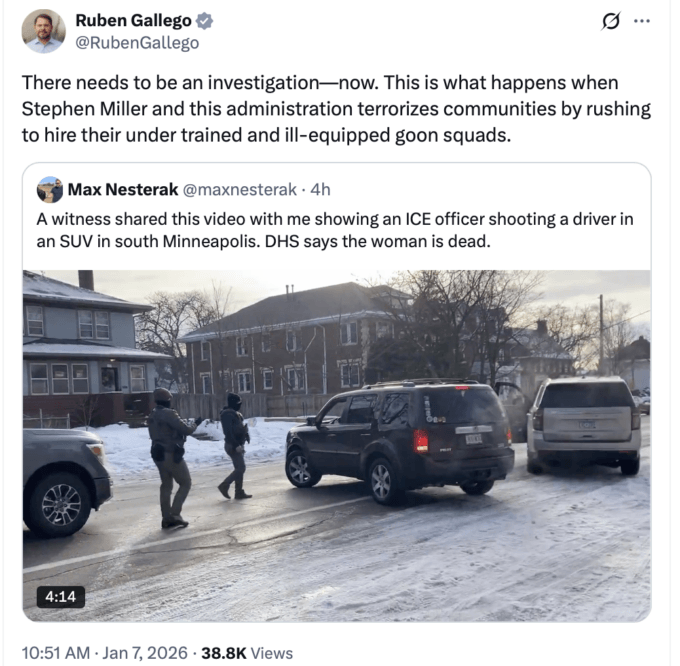Play the embedded street video
Viewport: 680px width, 666px height.
coord(337,446)
